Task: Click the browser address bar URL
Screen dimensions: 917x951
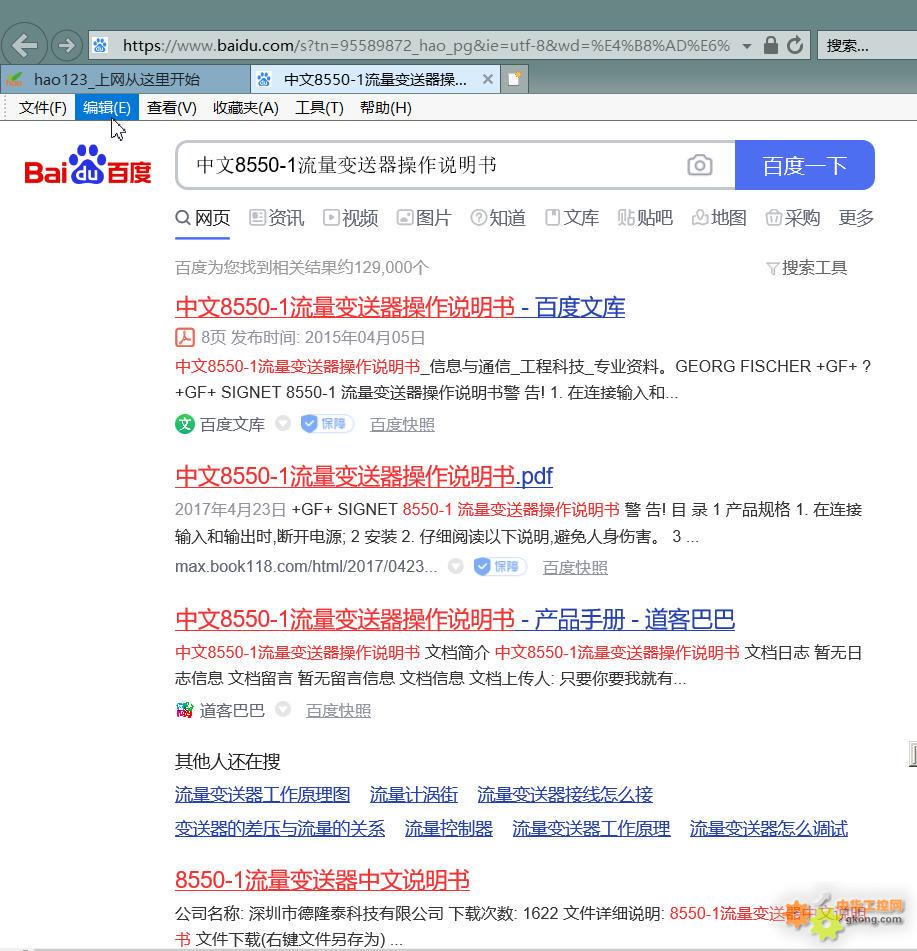Action: click(426, 46)
